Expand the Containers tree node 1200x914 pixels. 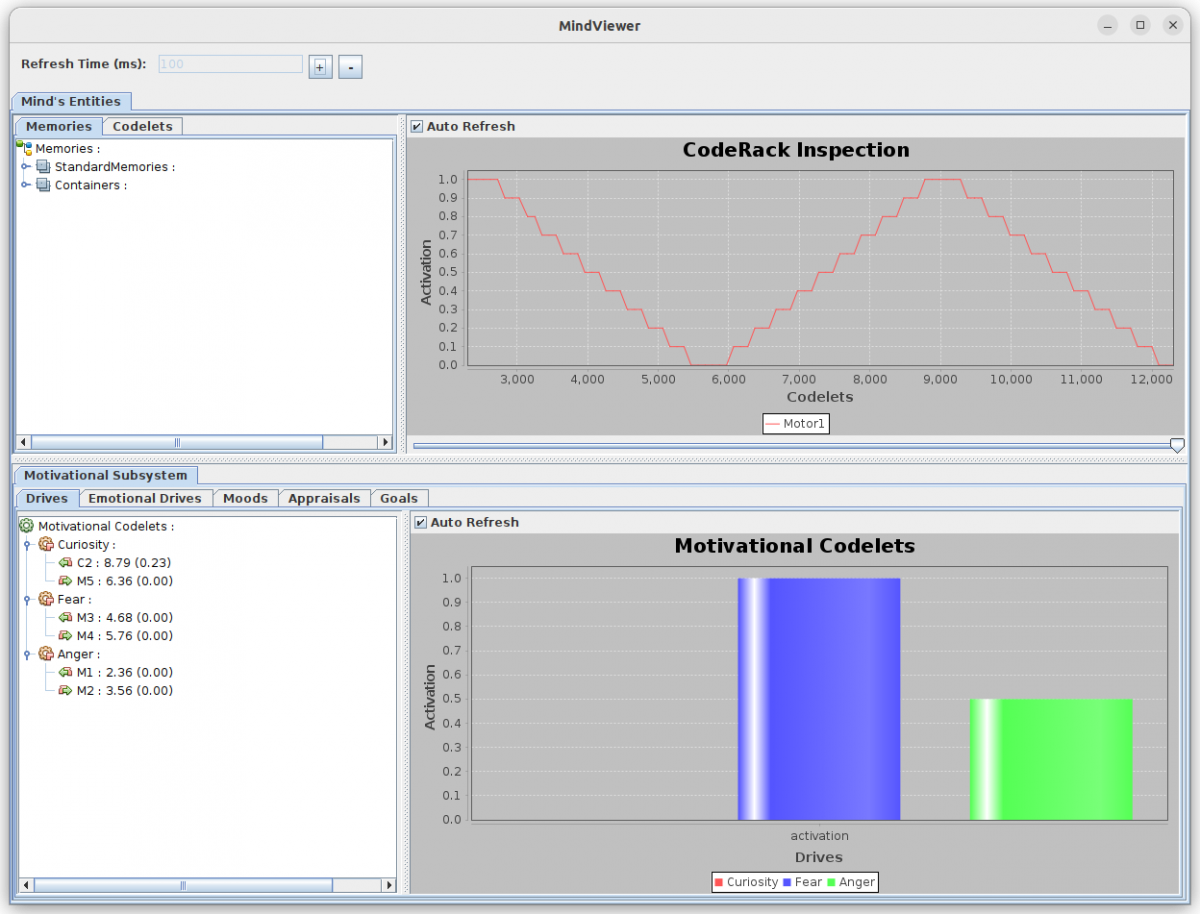tap(26, 185)
